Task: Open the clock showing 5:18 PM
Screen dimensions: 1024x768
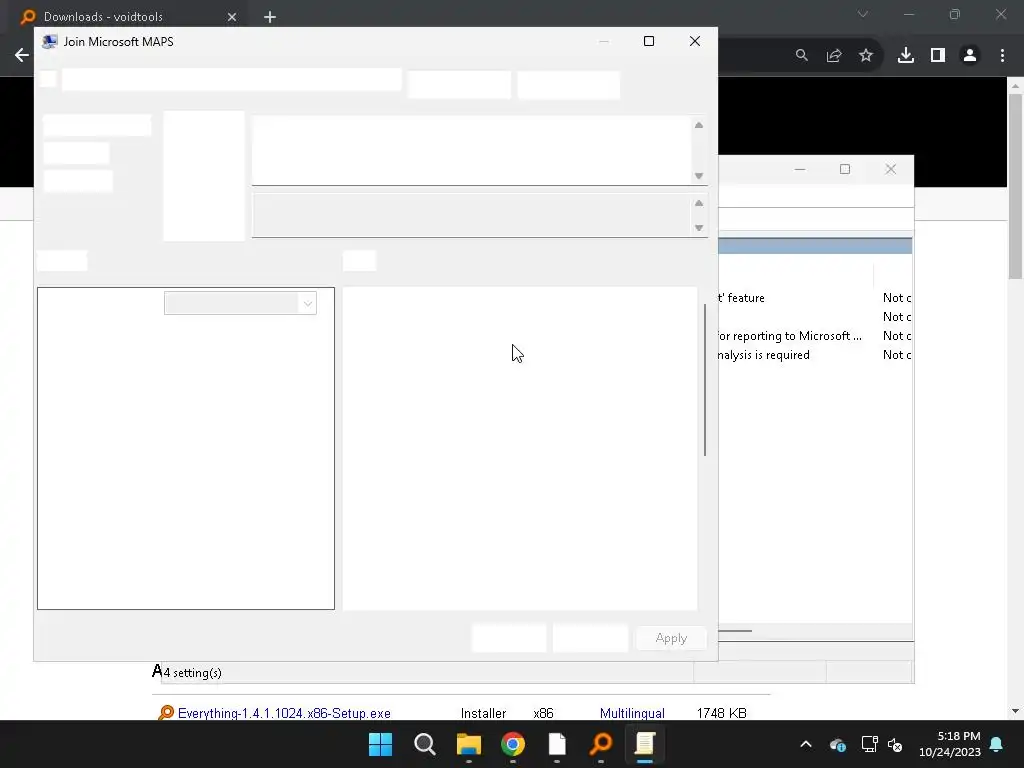Action: [x=950, y=744]
